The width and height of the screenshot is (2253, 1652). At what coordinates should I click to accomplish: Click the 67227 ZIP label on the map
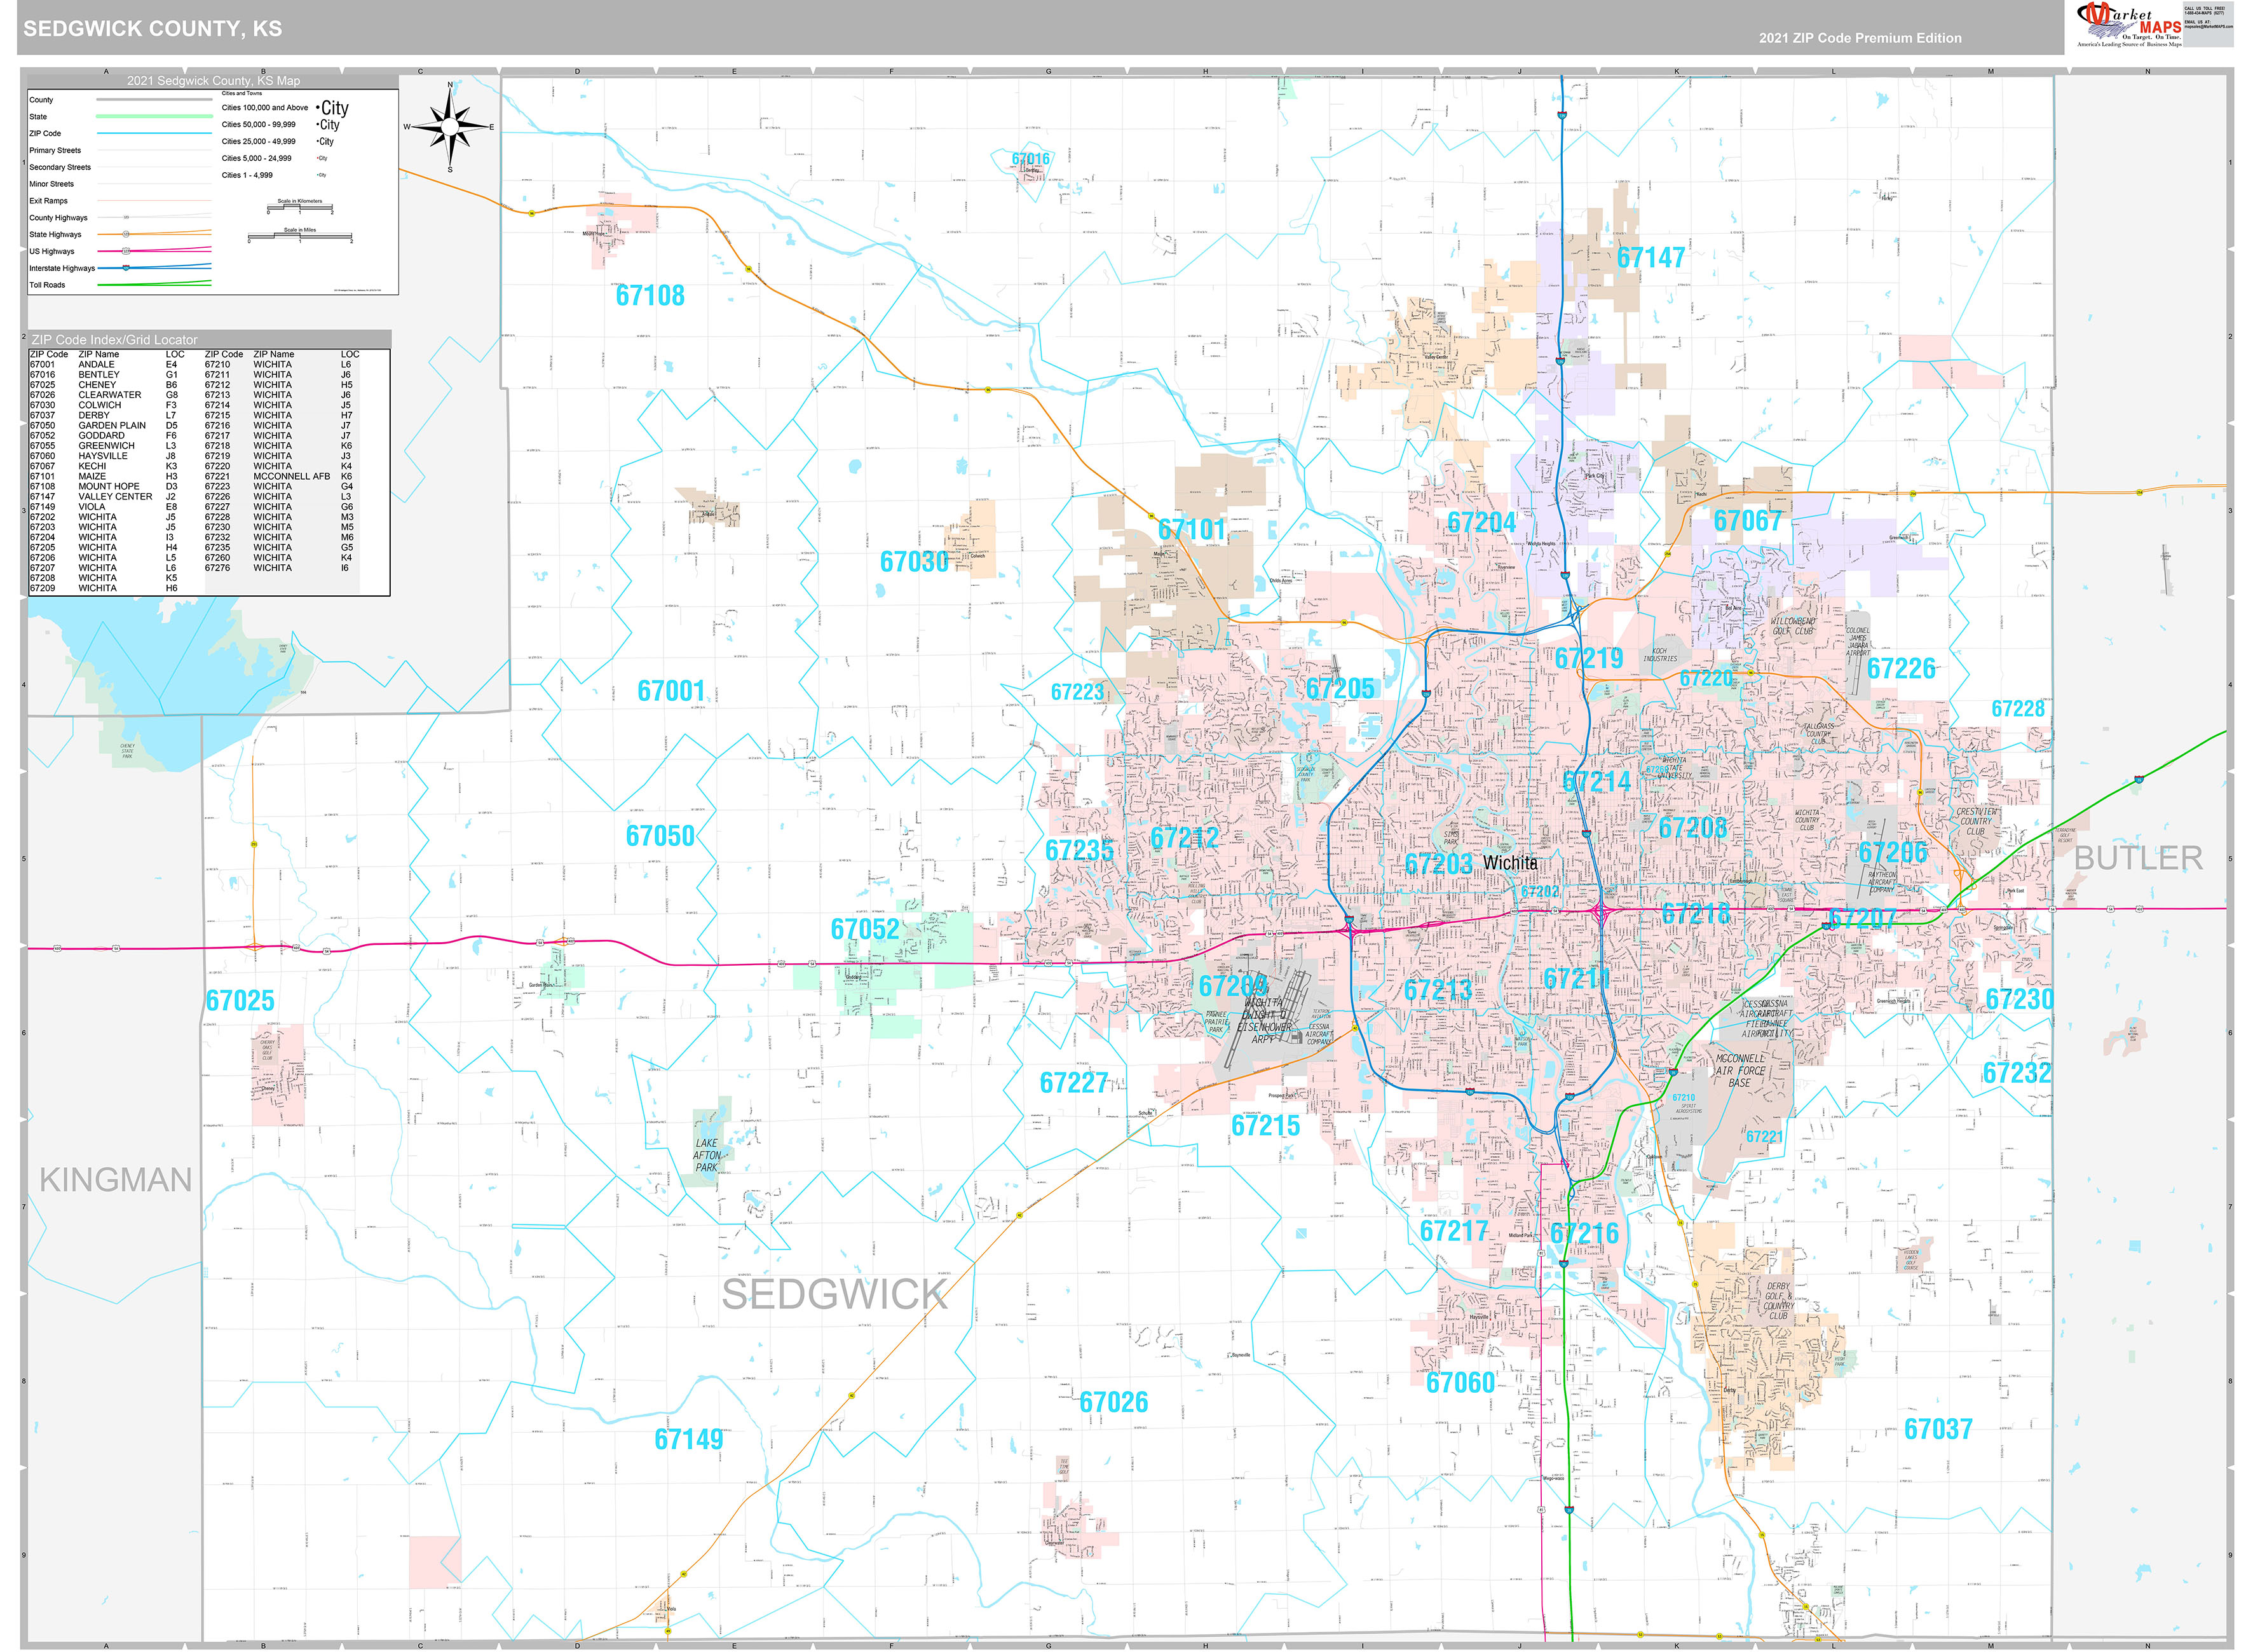tap(1074, 1082)
